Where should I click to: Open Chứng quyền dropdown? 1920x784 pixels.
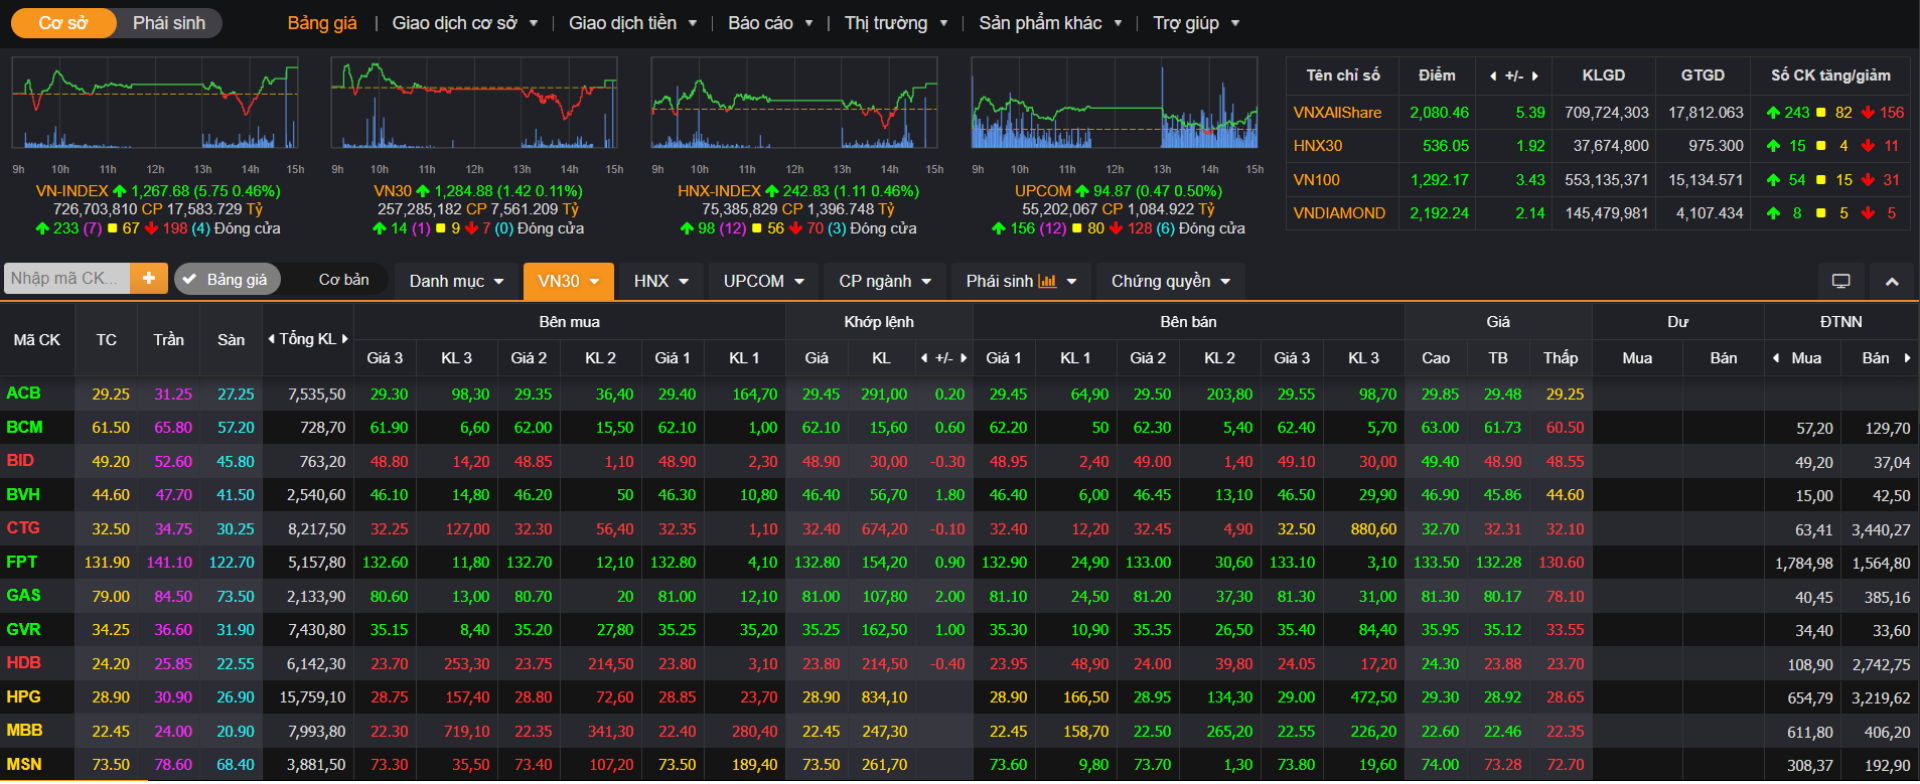(x=1170, y=282)
